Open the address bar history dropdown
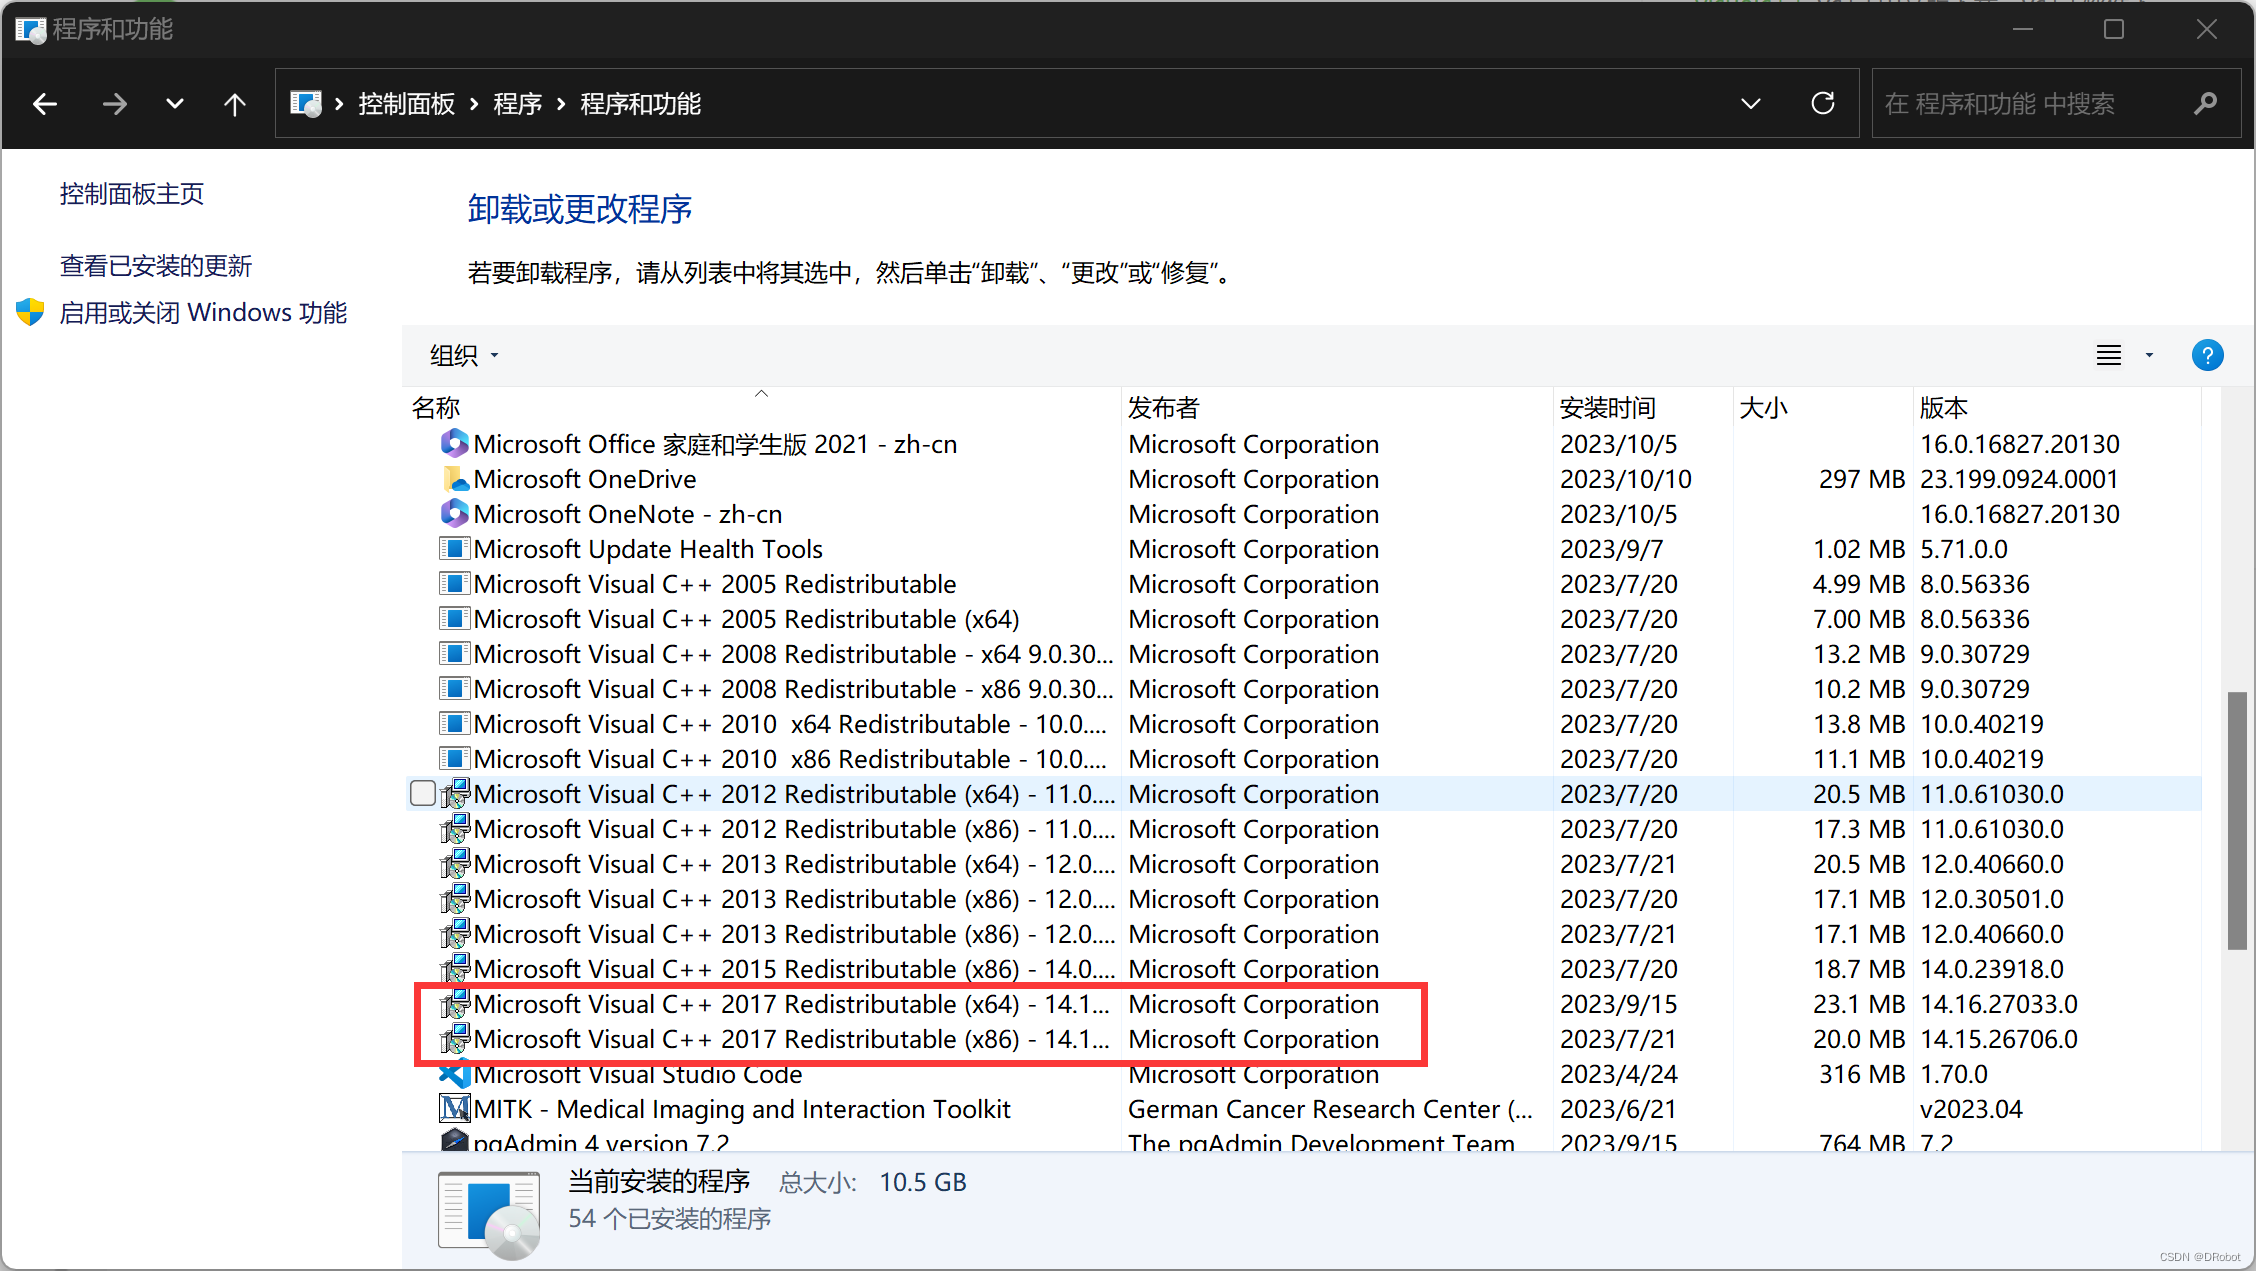This screenshot has width=2256, height=1271. coord(1750,103)
